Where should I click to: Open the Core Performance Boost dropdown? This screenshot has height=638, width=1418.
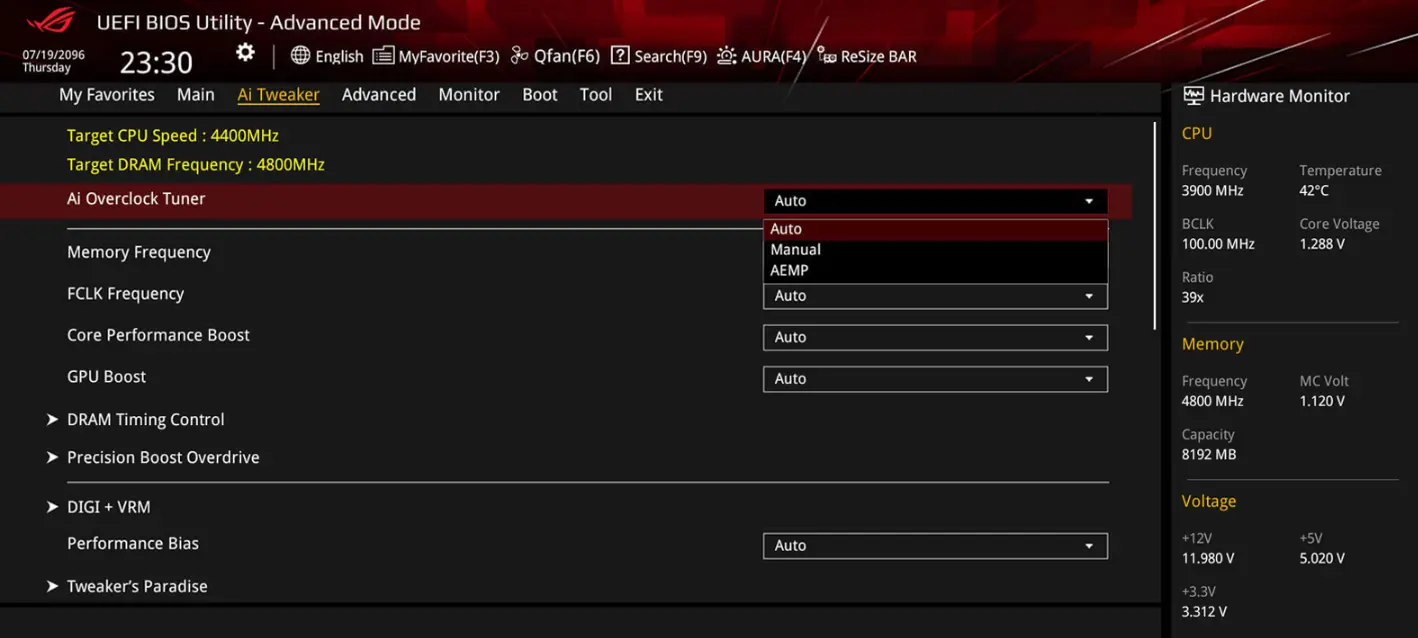pos(934,338)
